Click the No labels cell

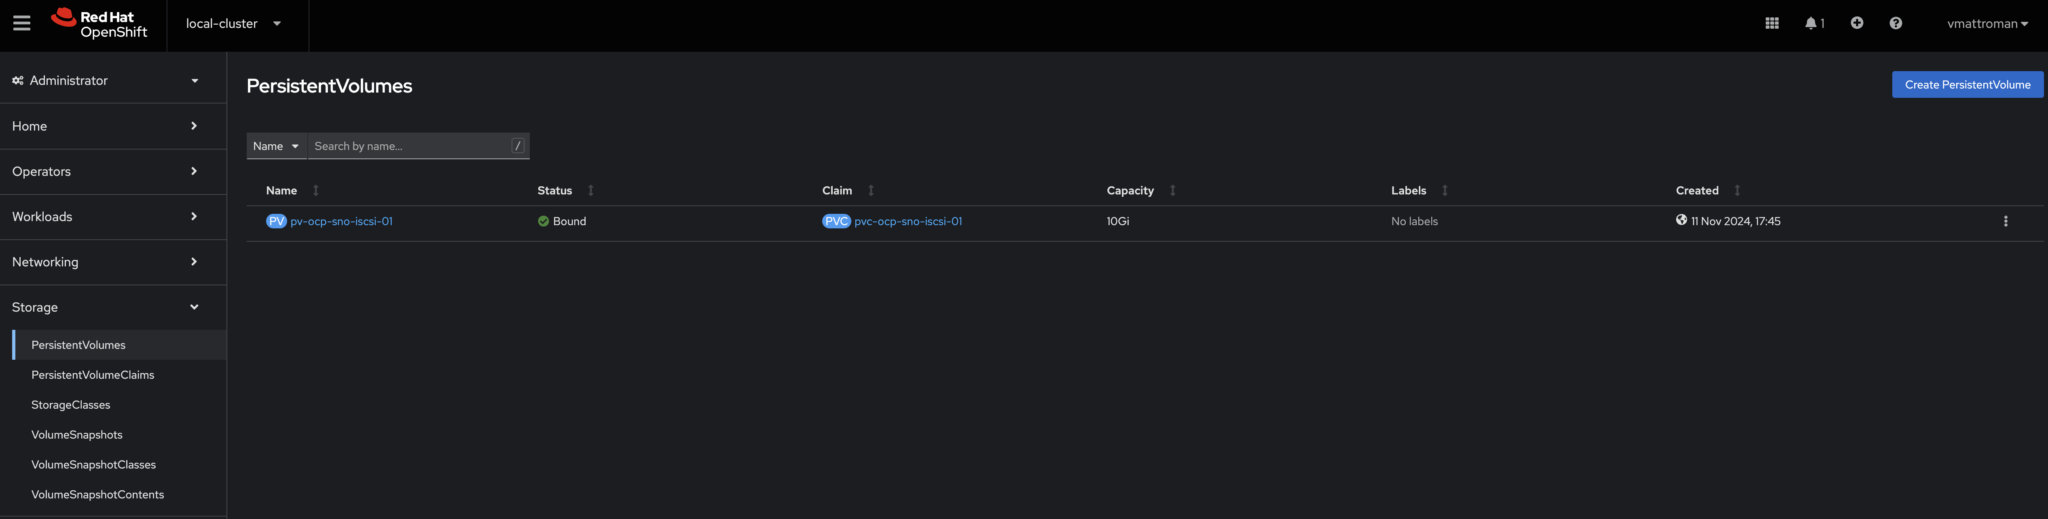tap(1414, 221)
